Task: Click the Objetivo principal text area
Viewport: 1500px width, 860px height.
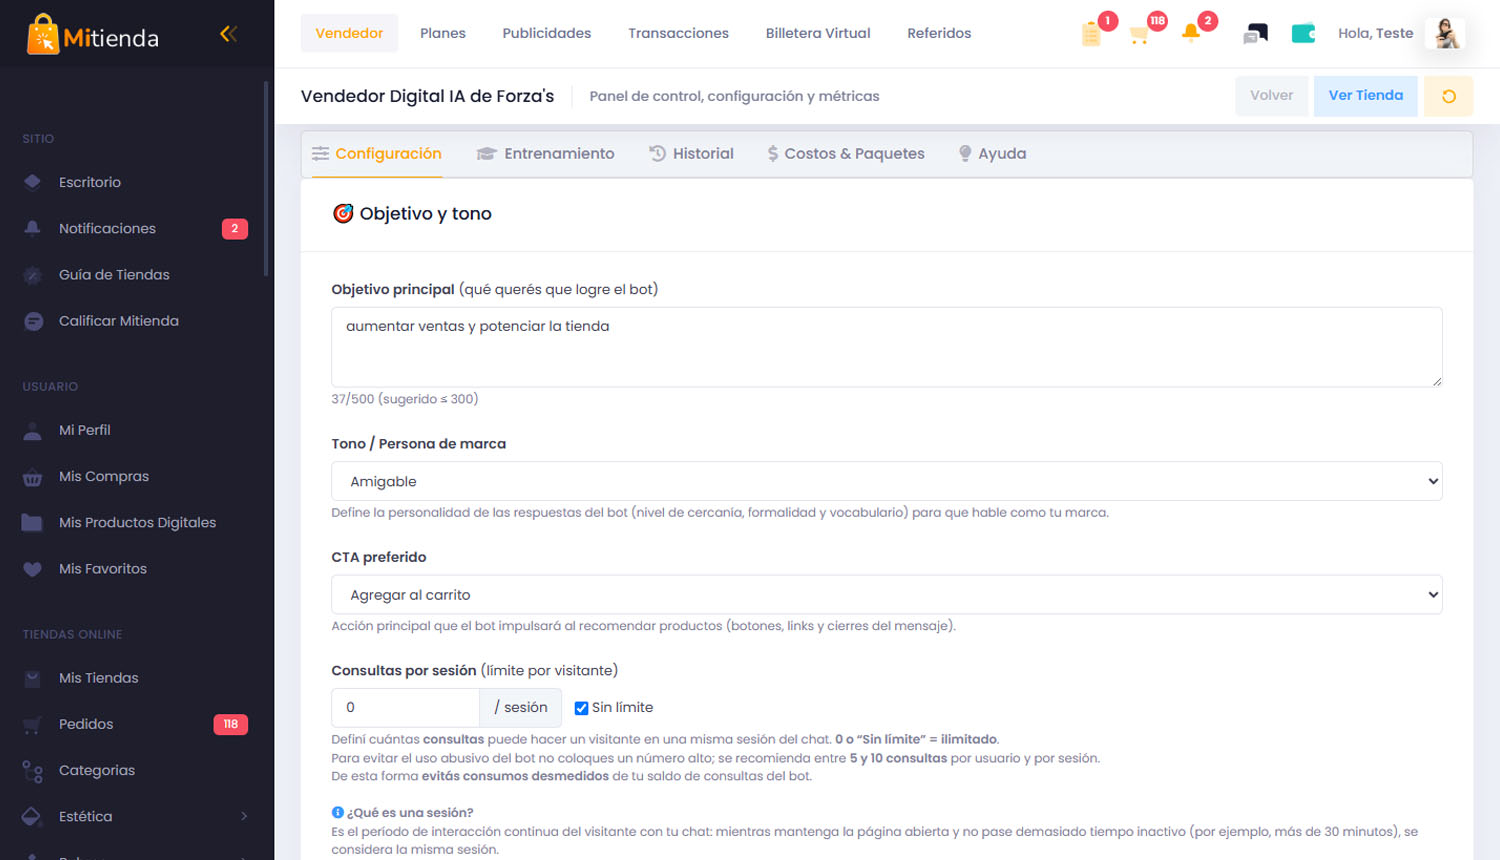Action: point(886,347)
